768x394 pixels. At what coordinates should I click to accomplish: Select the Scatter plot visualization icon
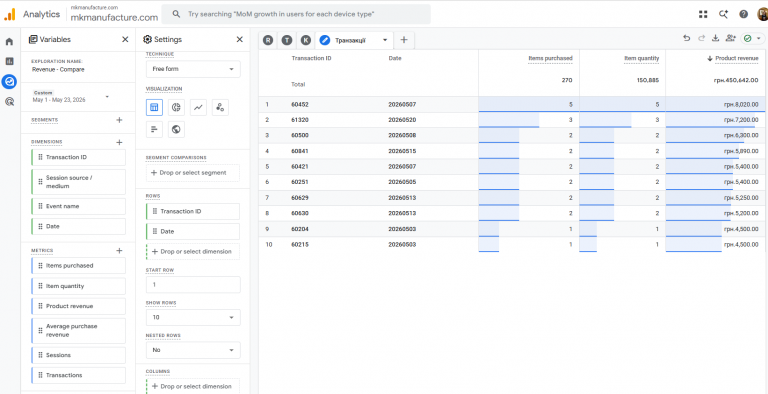coord(220,107)
